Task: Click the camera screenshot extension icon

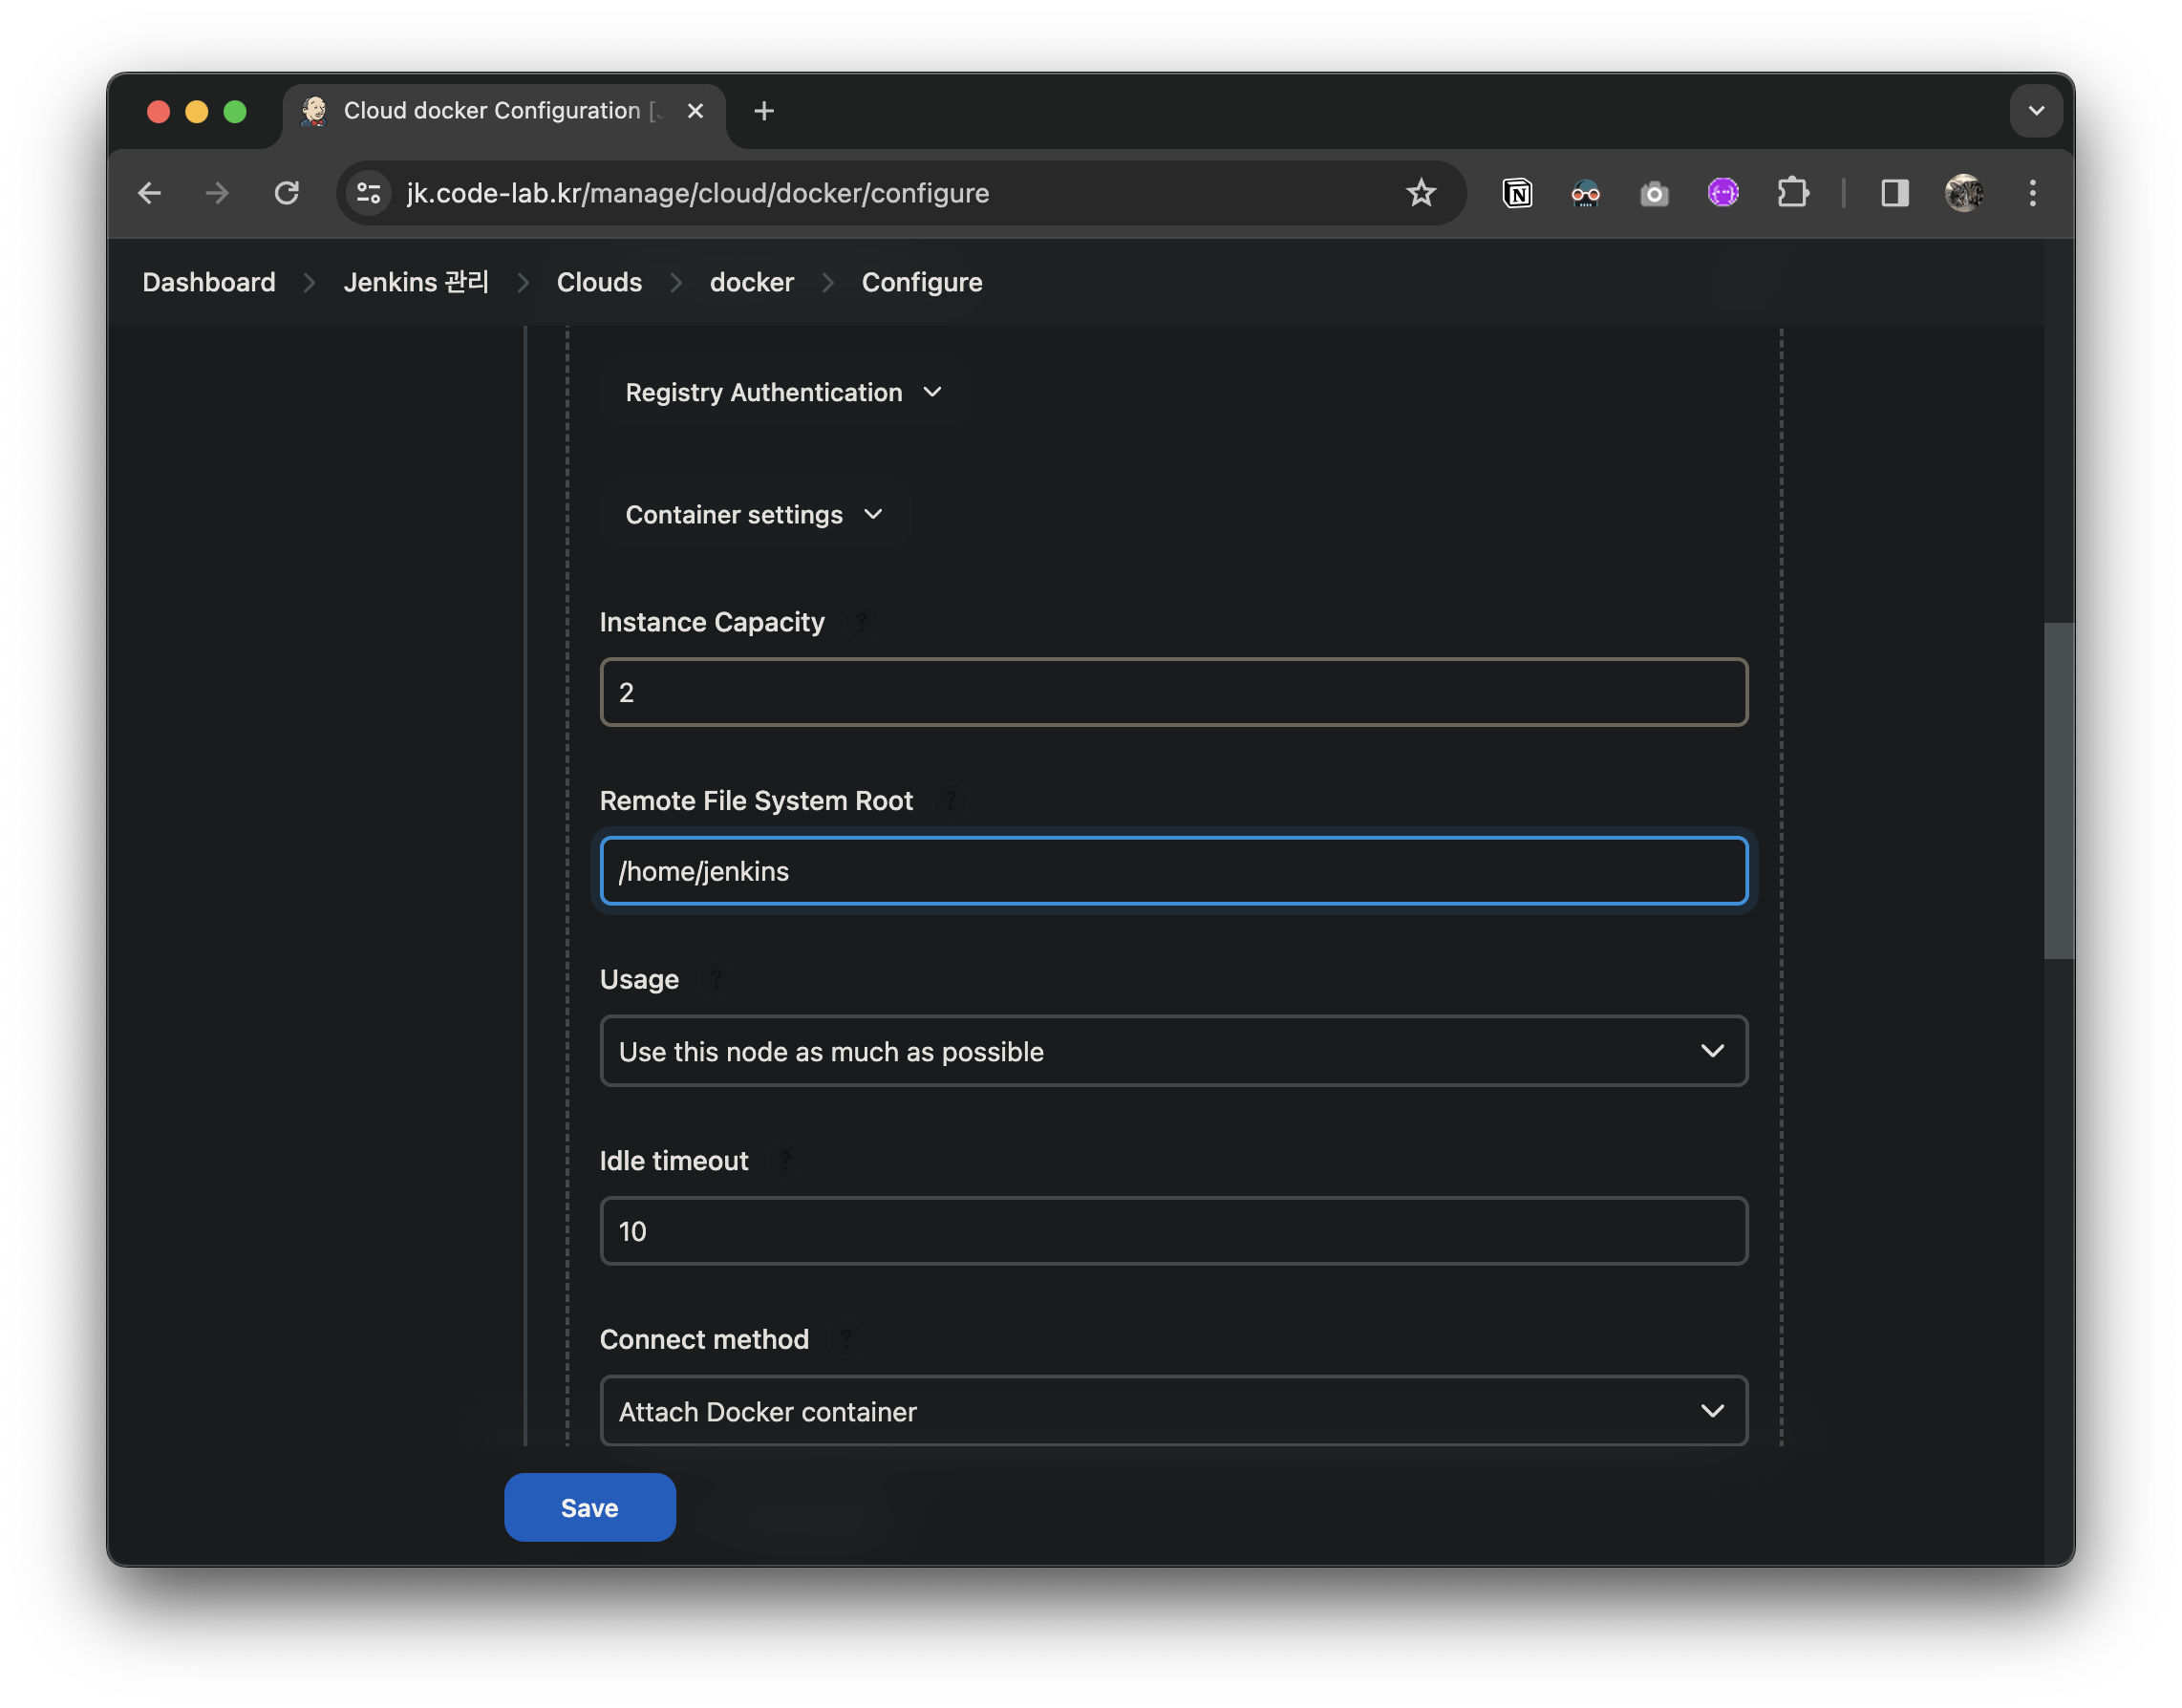Action: click(1654, 193)
